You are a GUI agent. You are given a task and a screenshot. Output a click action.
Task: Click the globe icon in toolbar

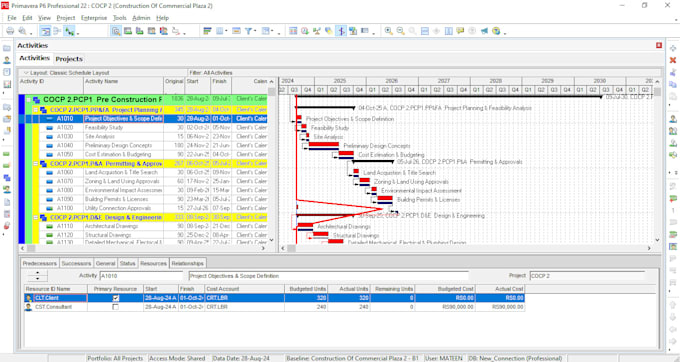[496, 31]
